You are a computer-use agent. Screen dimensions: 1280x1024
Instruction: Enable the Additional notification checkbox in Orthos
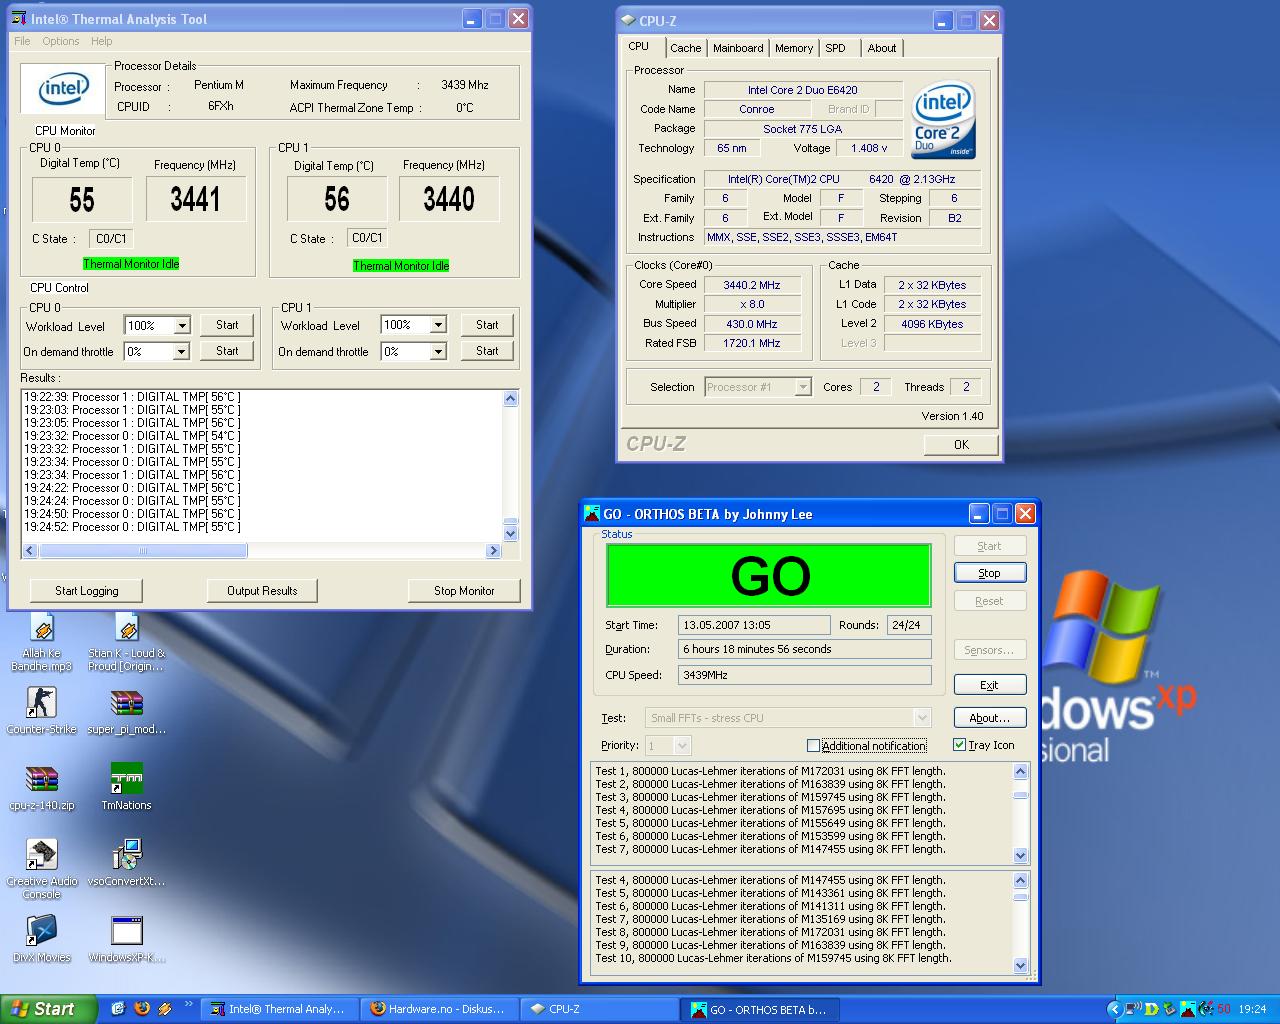click(x=813, y=745)
